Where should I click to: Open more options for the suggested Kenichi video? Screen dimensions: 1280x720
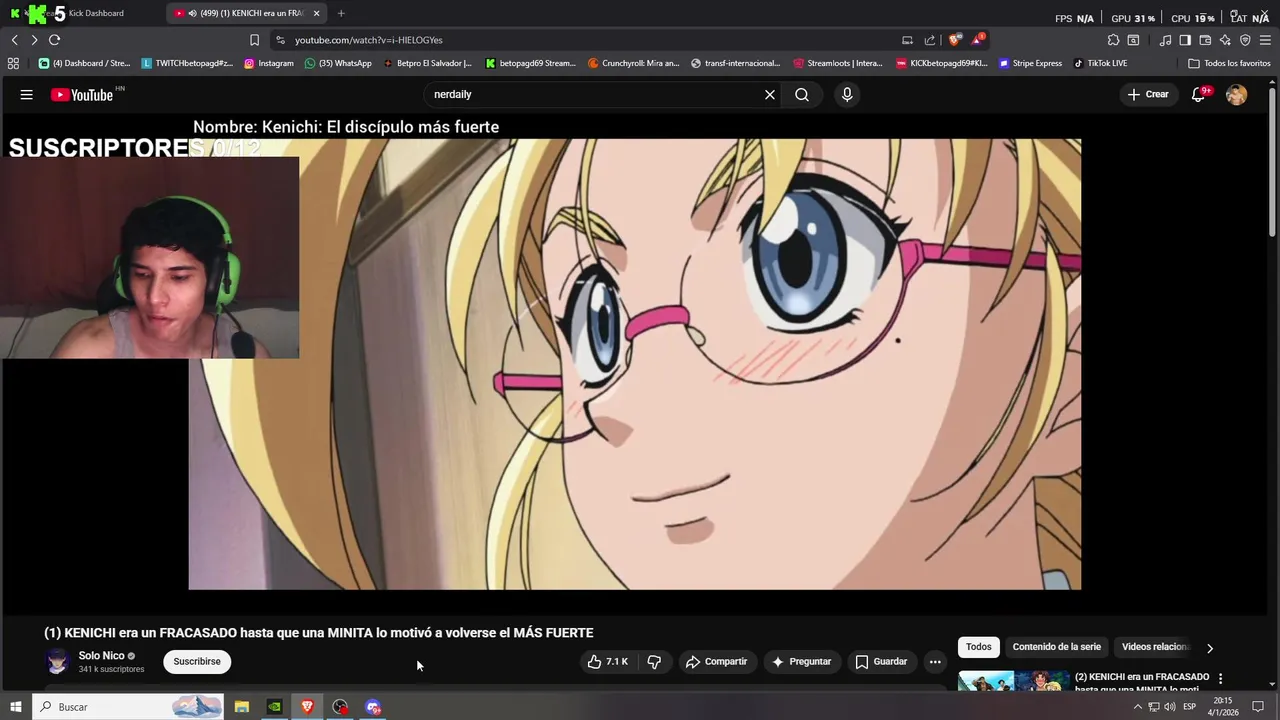click(x=1220, y=678)
